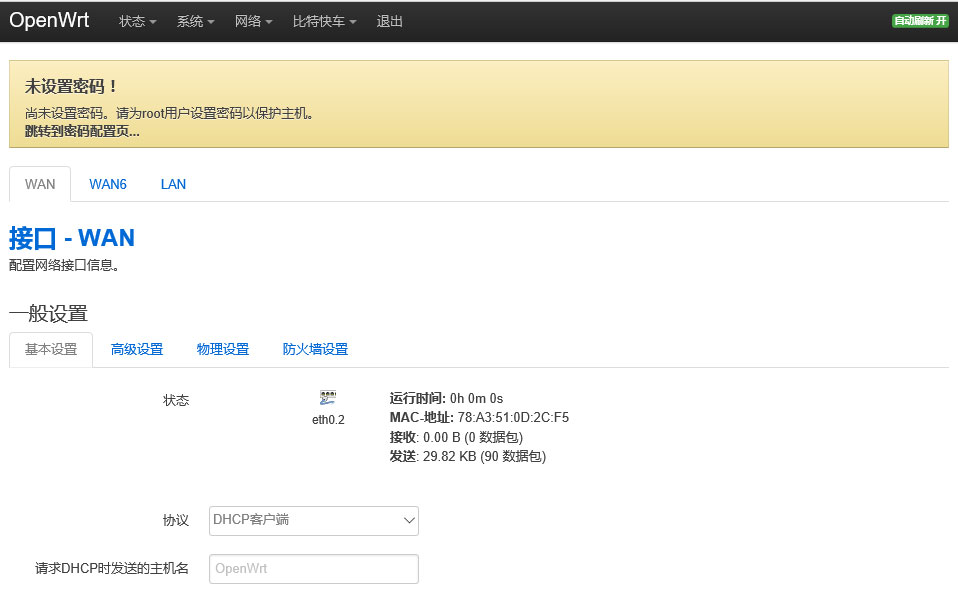Click the 接口 - WAN heading

point(71,238)
